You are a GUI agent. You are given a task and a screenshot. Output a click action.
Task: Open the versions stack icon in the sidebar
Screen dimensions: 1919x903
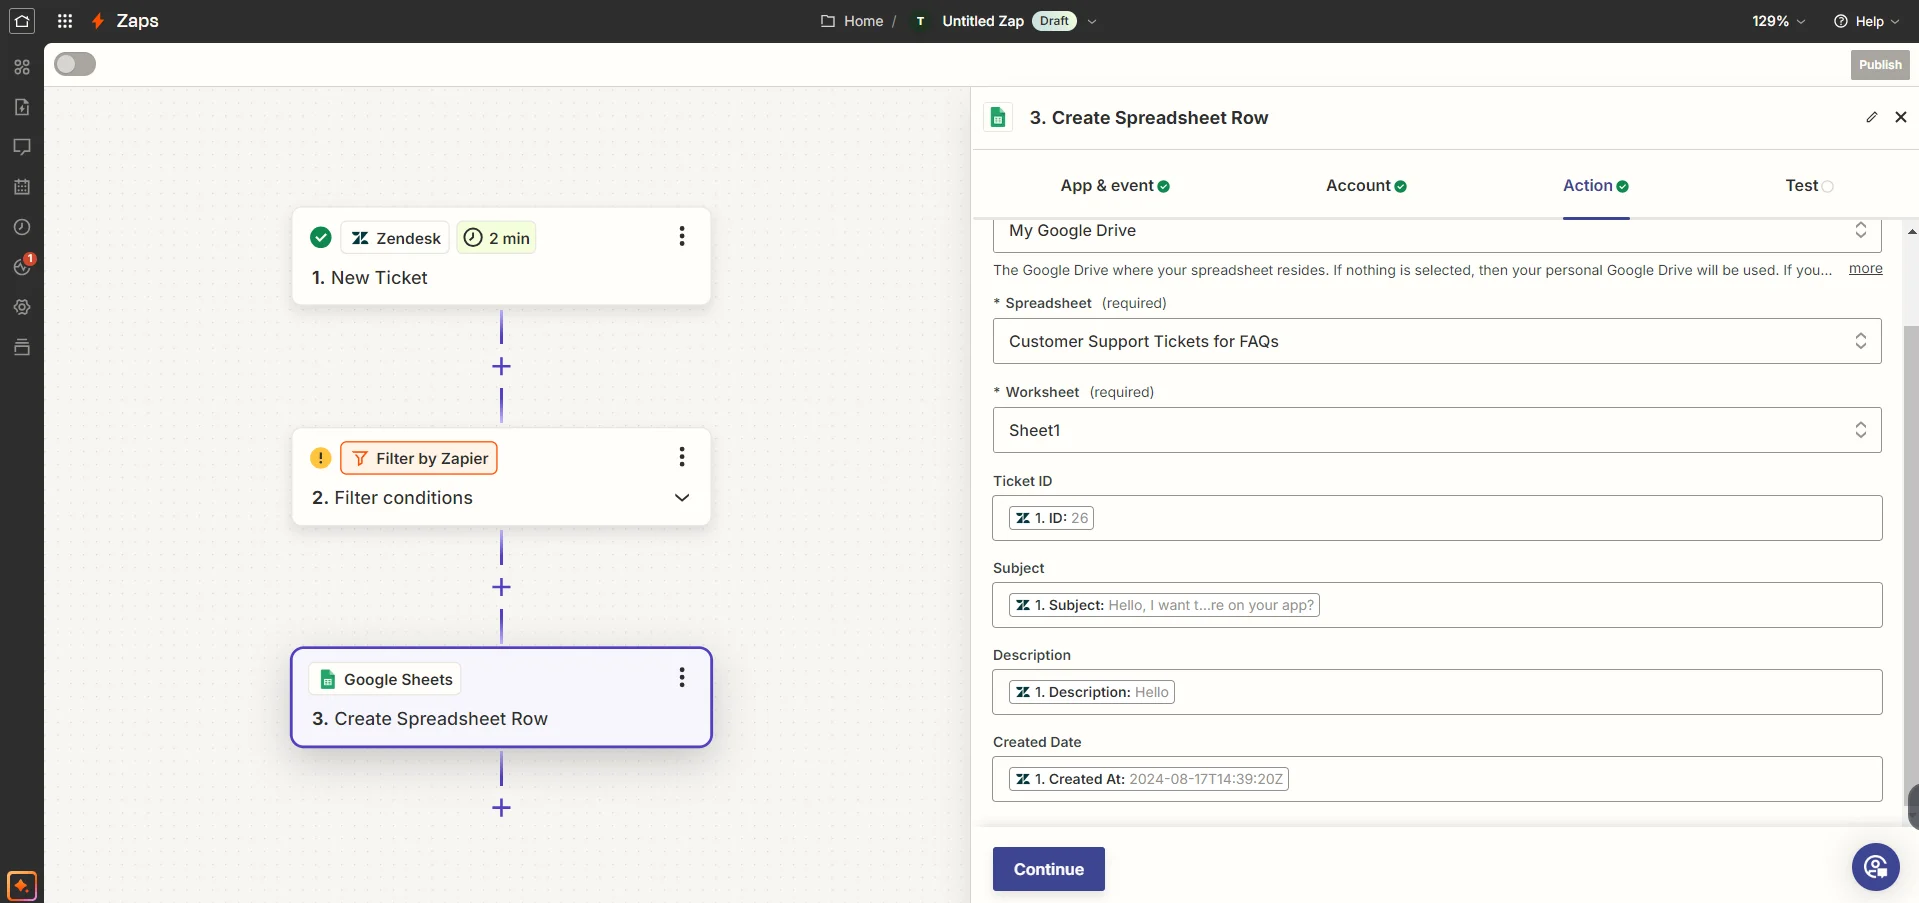point(22,347)
